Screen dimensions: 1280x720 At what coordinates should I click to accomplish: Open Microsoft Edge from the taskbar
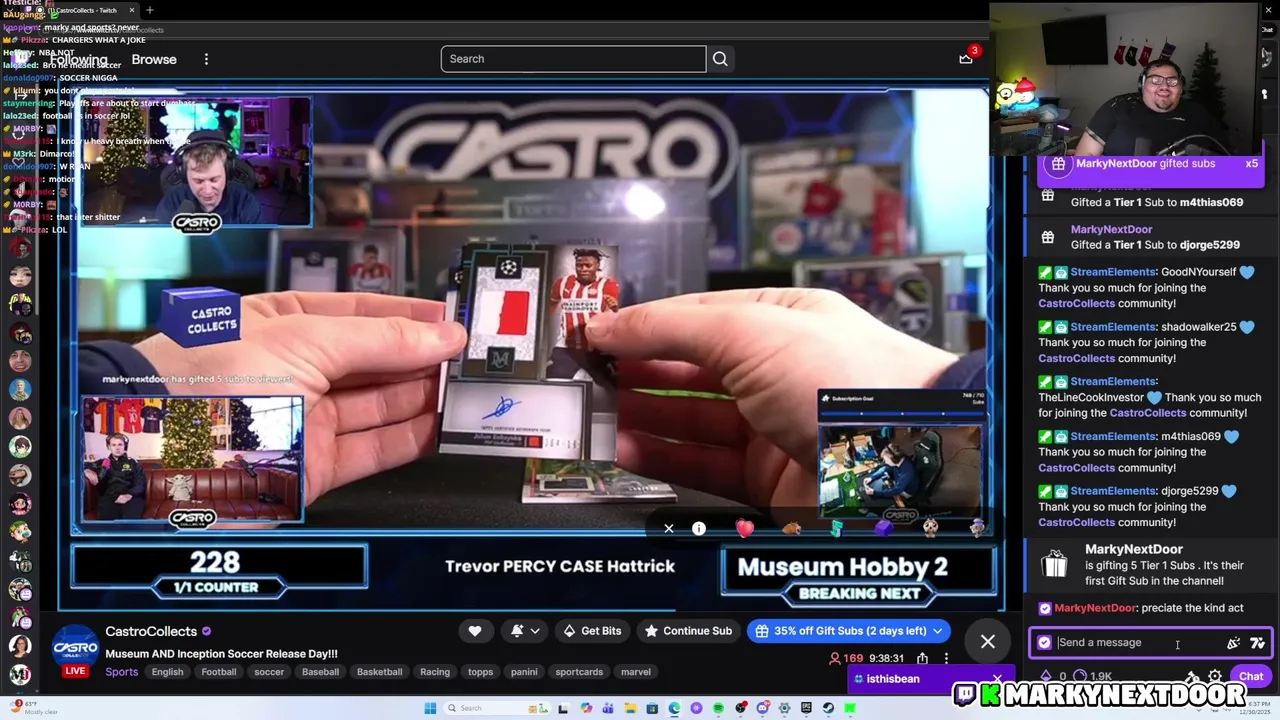click(674, 708)
